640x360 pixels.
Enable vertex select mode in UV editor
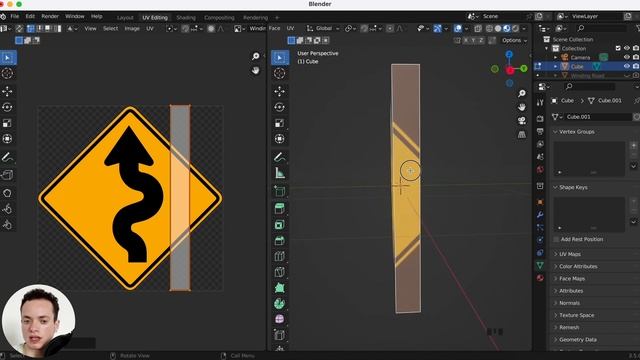pos(31,29)
